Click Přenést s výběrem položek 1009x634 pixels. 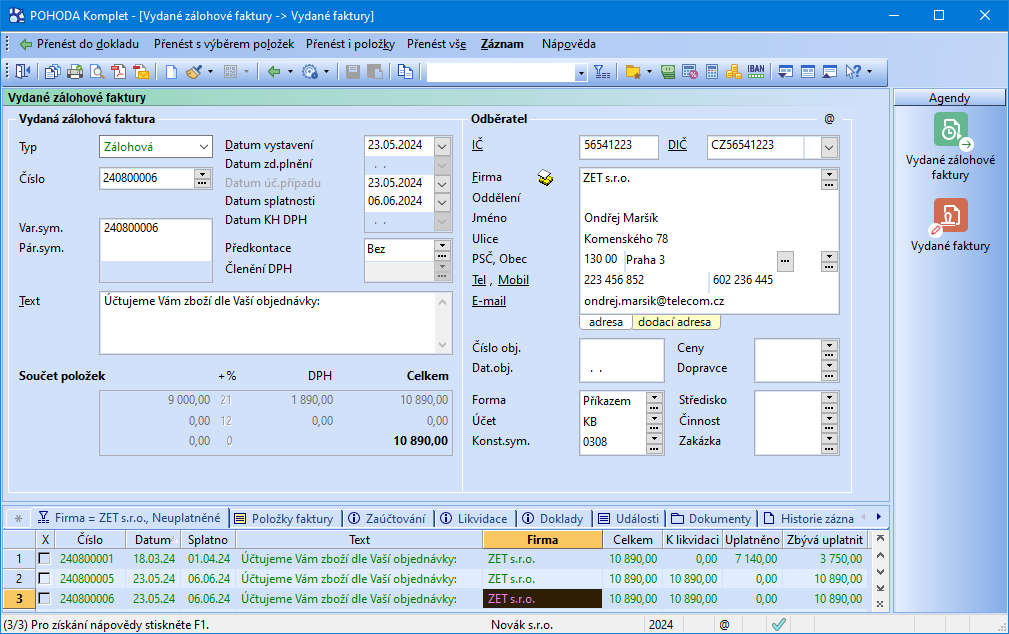tap(224, 44)
